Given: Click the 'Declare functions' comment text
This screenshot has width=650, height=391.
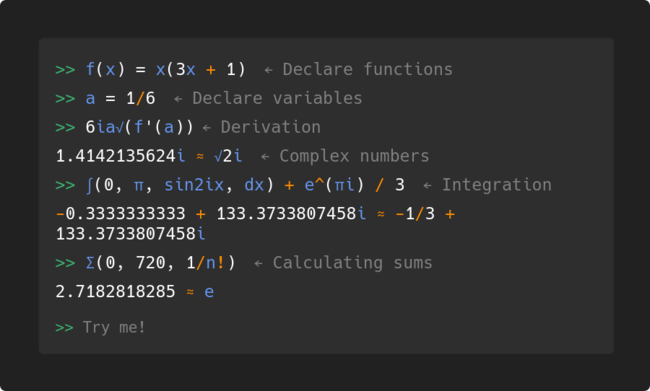Looking at the screenshot, I should pyautogui.click(x=368, y=69).
